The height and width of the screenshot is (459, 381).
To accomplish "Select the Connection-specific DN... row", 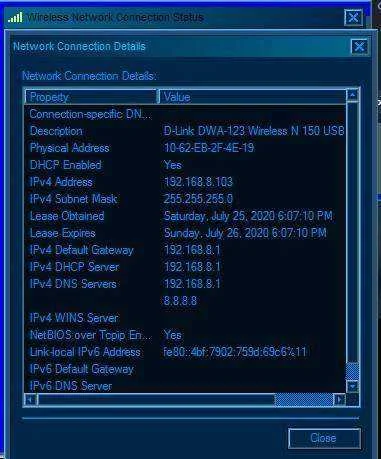I will point(90,114).
